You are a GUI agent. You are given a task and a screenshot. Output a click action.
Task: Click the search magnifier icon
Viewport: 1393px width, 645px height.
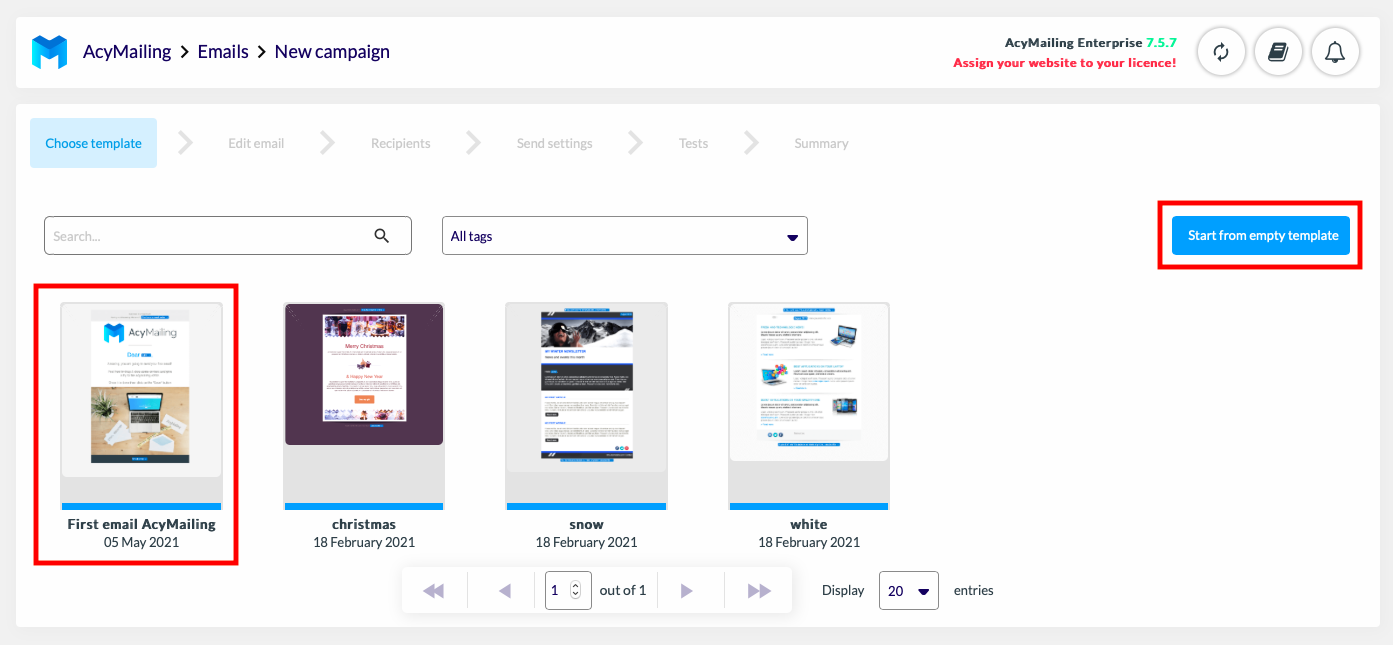click(381, 236)
